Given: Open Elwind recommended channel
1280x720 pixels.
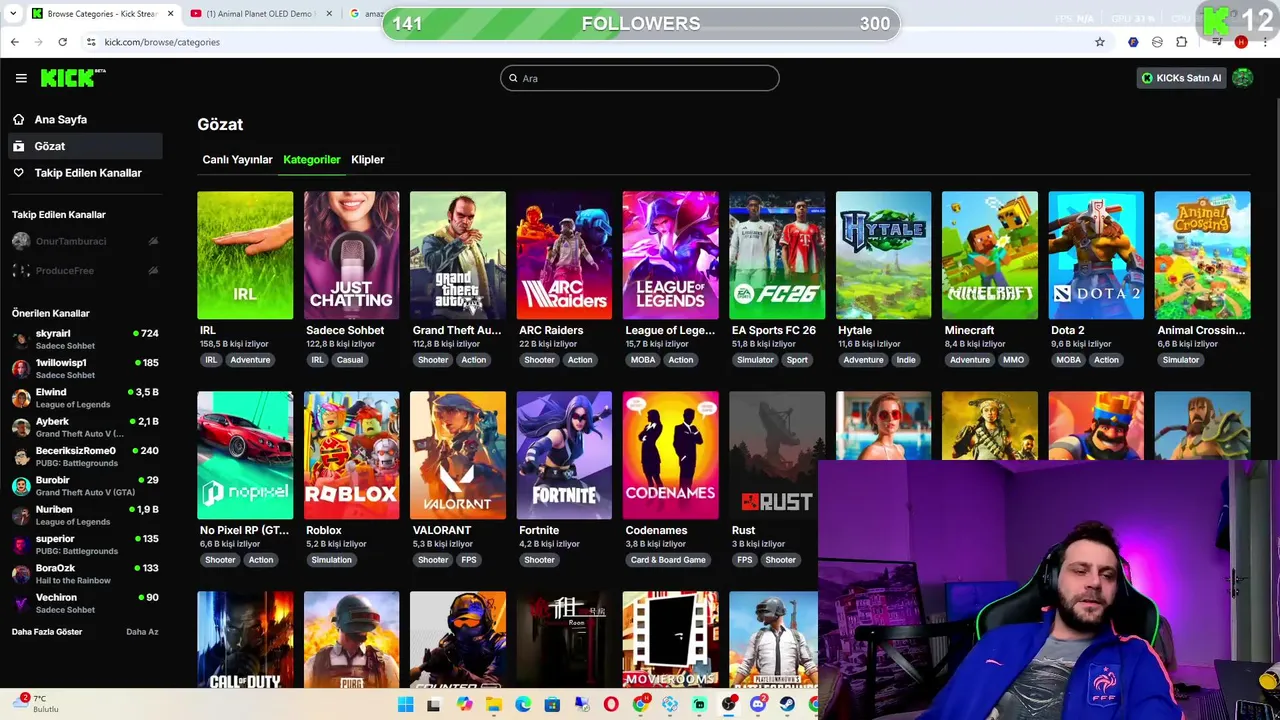Looking at the screenshot, I should (x=85, y=398).
